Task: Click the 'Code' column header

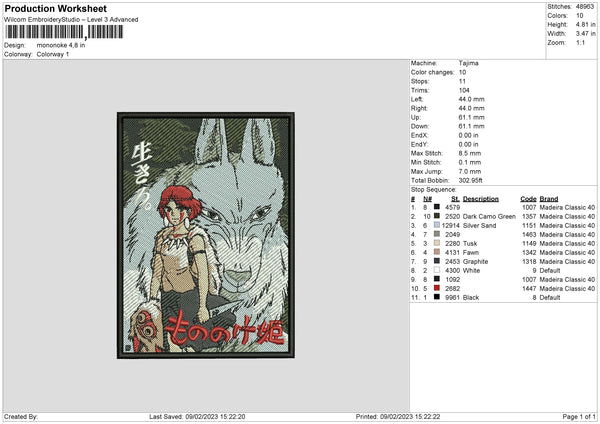Action: (x=528, y=199)
